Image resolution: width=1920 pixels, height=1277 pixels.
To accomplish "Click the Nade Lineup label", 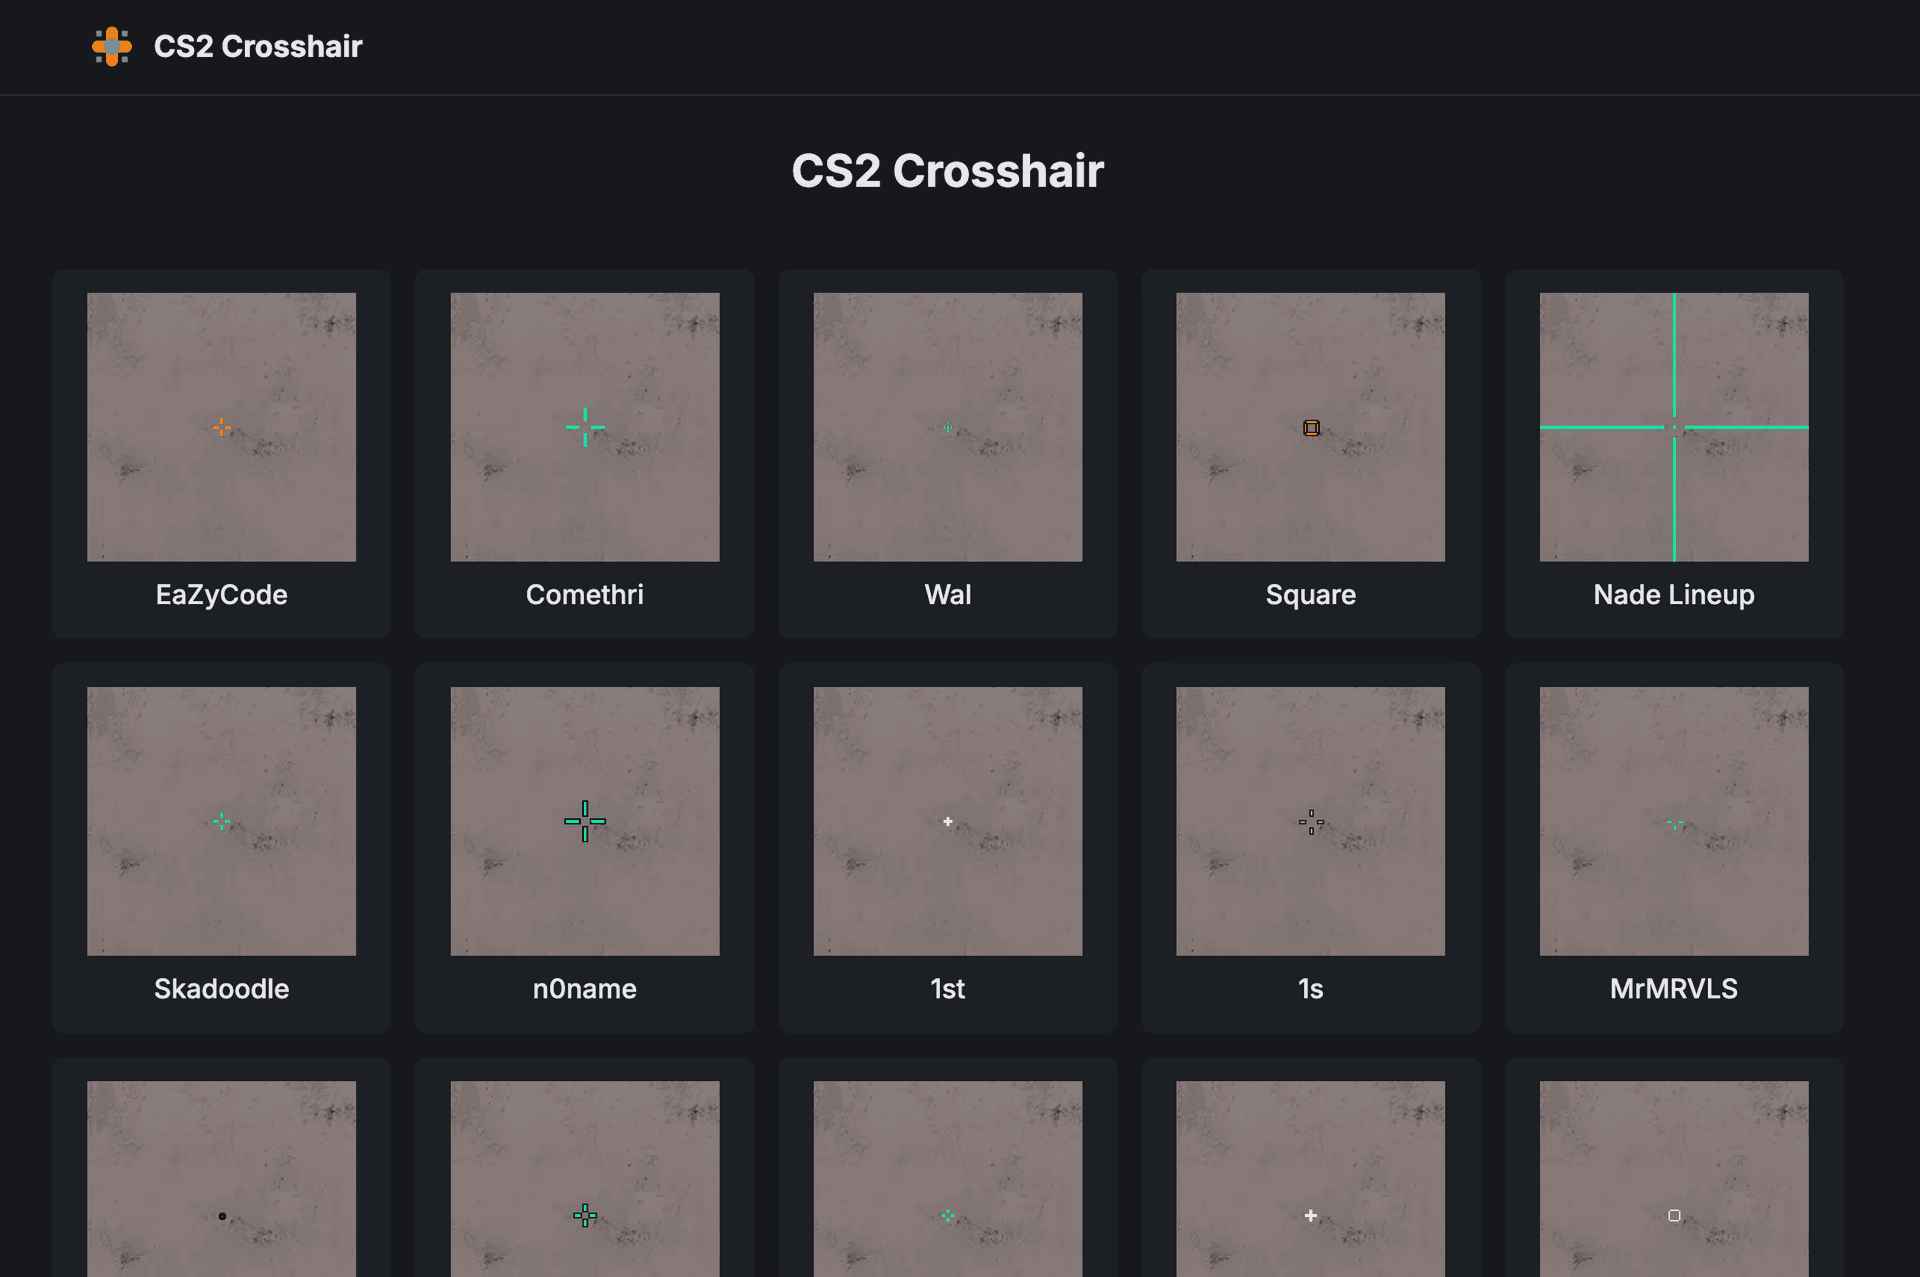I will pyautogui.click(x=1674, y=595).
